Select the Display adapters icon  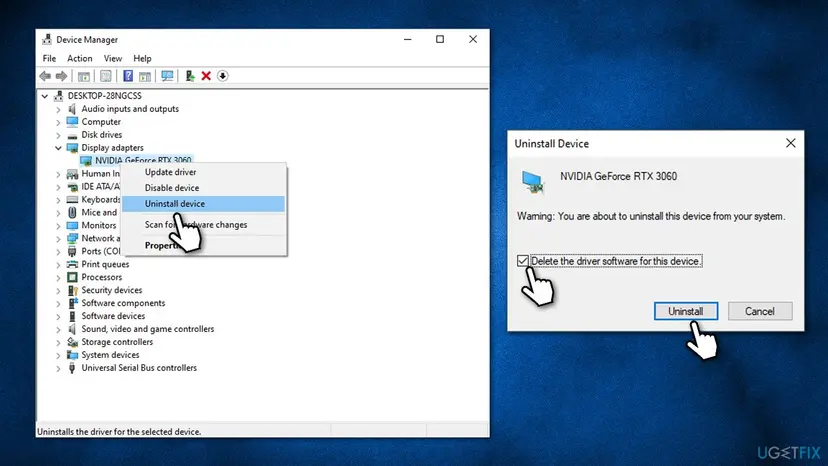tap(72, 147)
